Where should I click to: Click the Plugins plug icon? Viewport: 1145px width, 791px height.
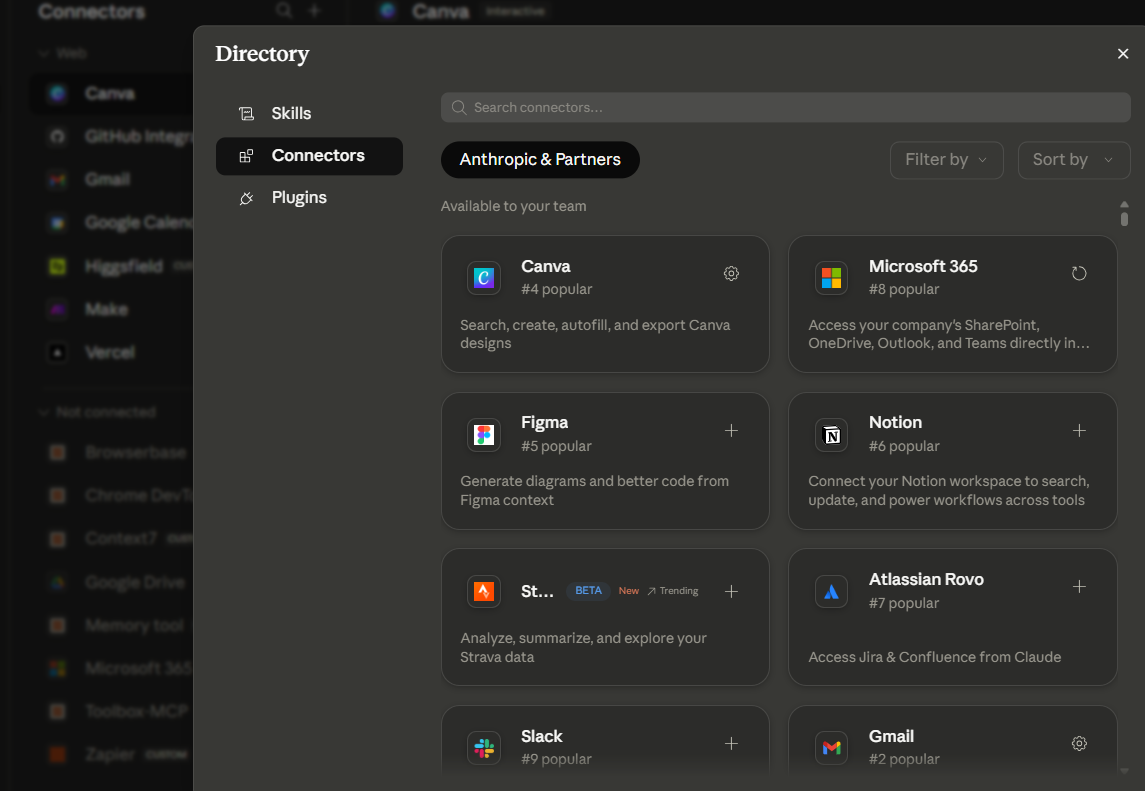[246, 198]
